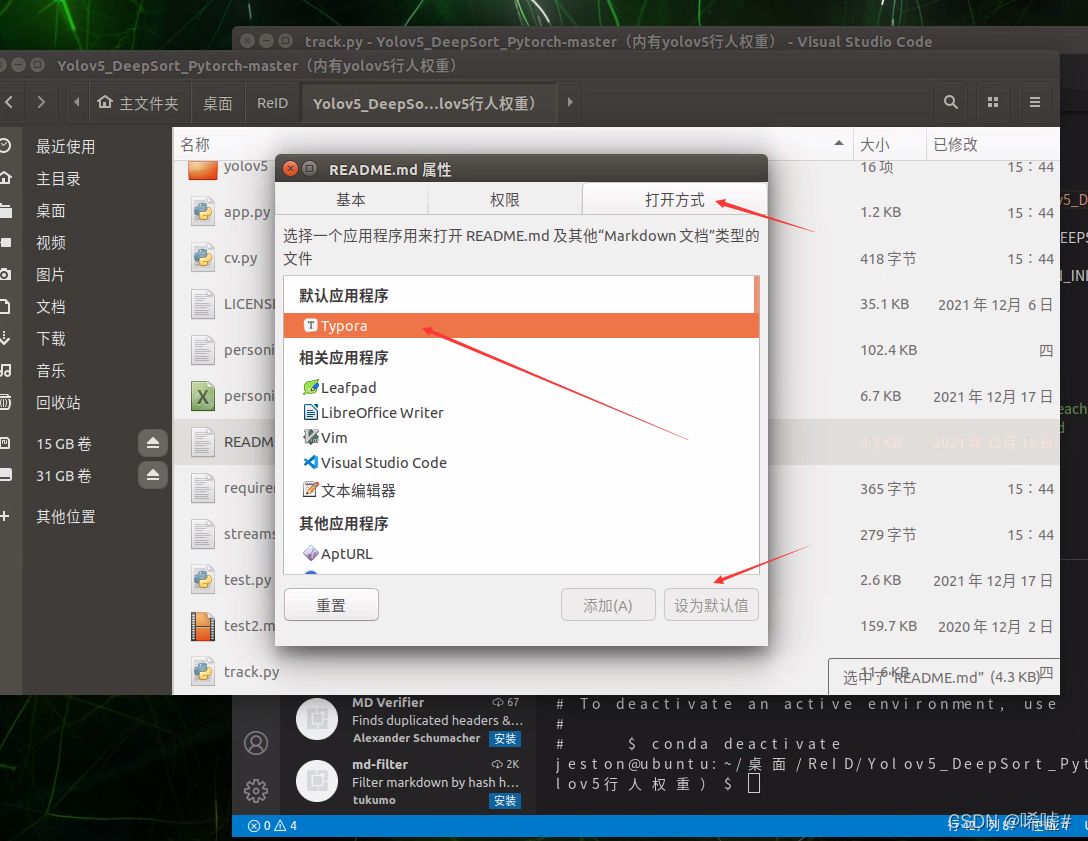Select the app.py file
Screen dimensions: 1088x841
[247, 212]
